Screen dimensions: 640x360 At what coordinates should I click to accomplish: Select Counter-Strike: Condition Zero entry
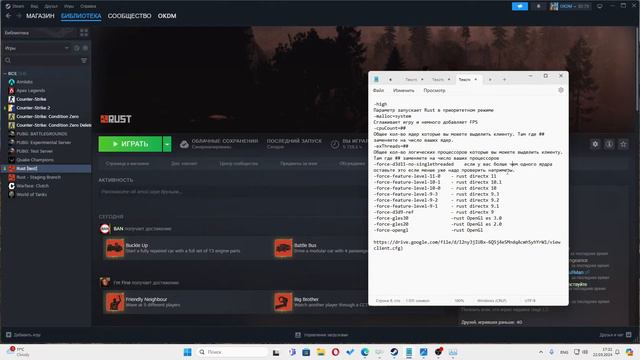pos(47,117)
